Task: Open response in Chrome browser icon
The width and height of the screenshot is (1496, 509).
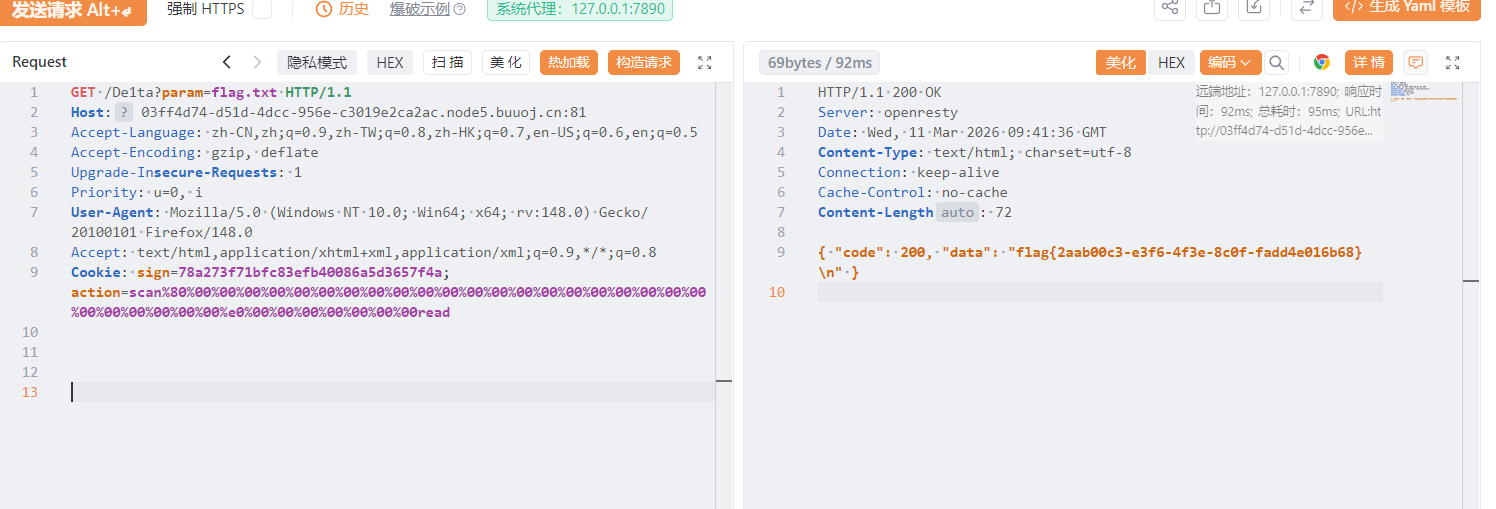Action: pyautogui.click(x=1321, y=62)
